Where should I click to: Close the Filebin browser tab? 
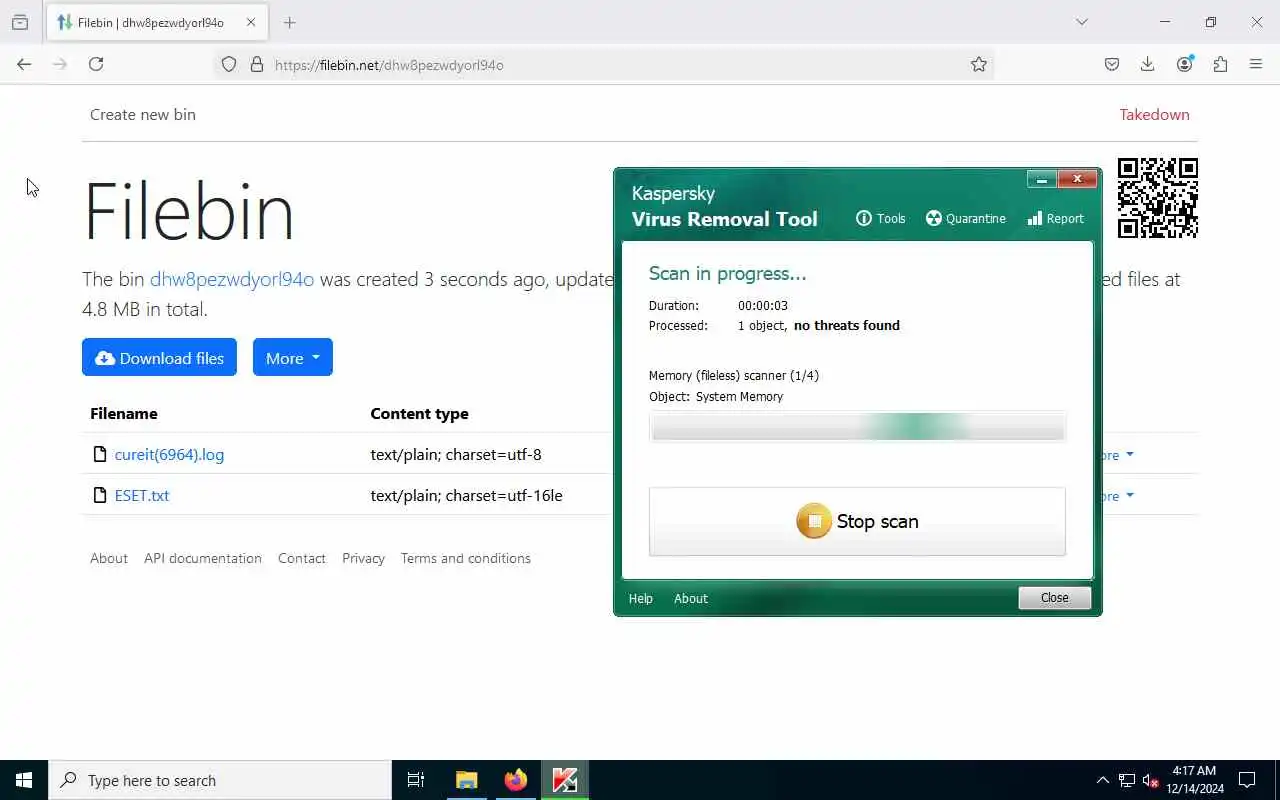tap(251, 22)
